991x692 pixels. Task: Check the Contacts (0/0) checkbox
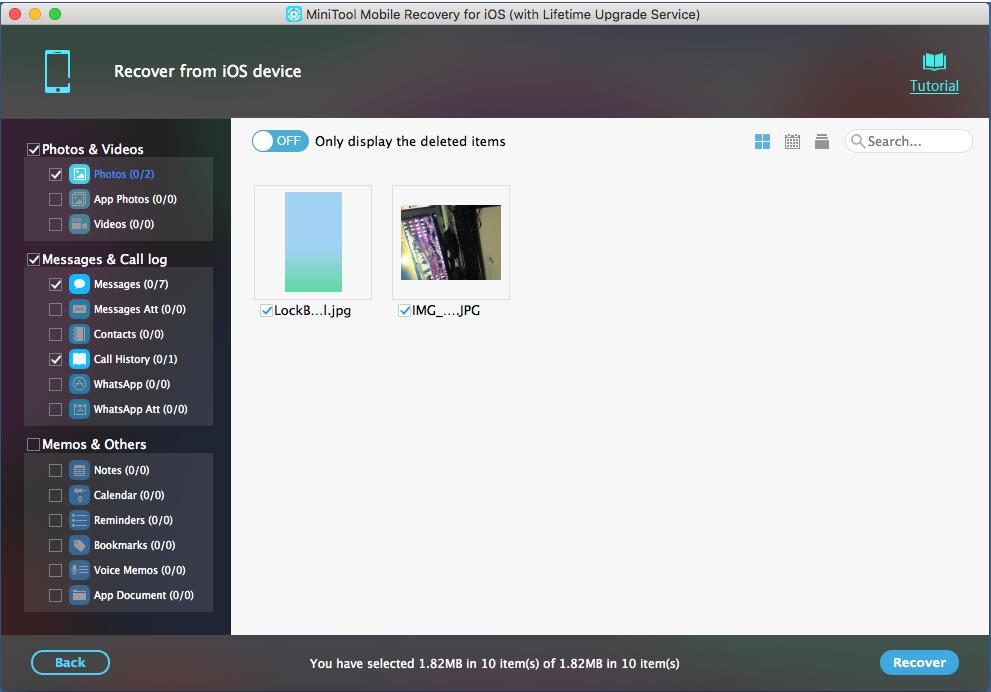point(56,334)
